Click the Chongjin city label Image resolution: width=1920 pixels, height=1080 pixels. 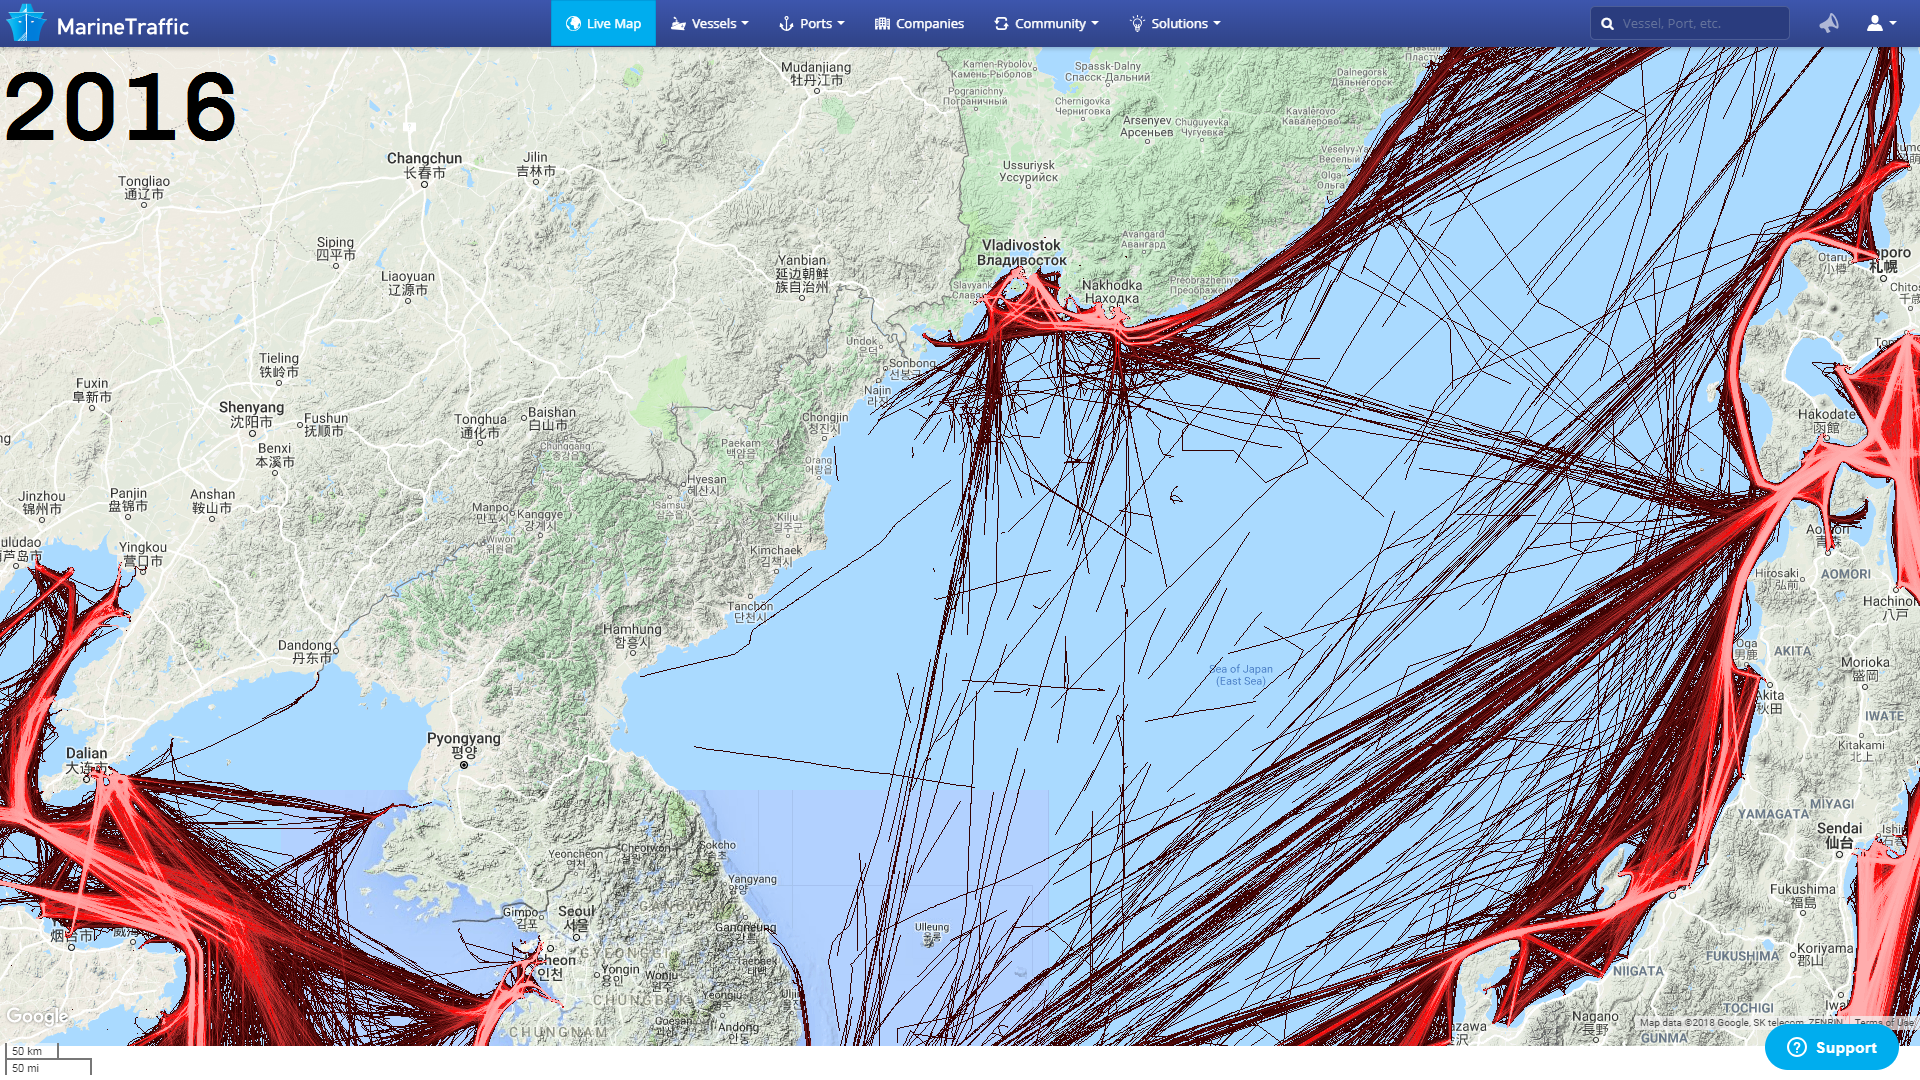[x=825, y=422]
